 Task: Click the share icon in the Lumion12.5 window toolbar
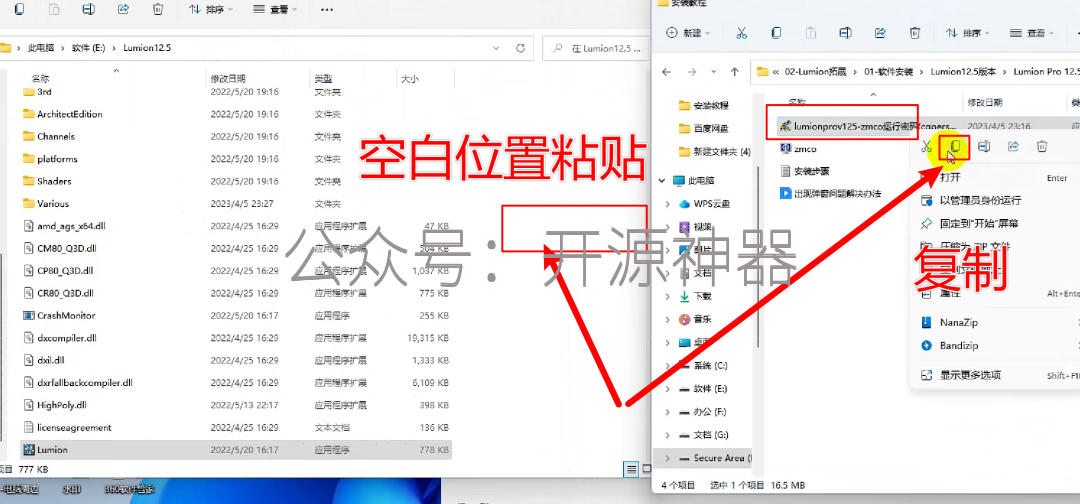123,9
